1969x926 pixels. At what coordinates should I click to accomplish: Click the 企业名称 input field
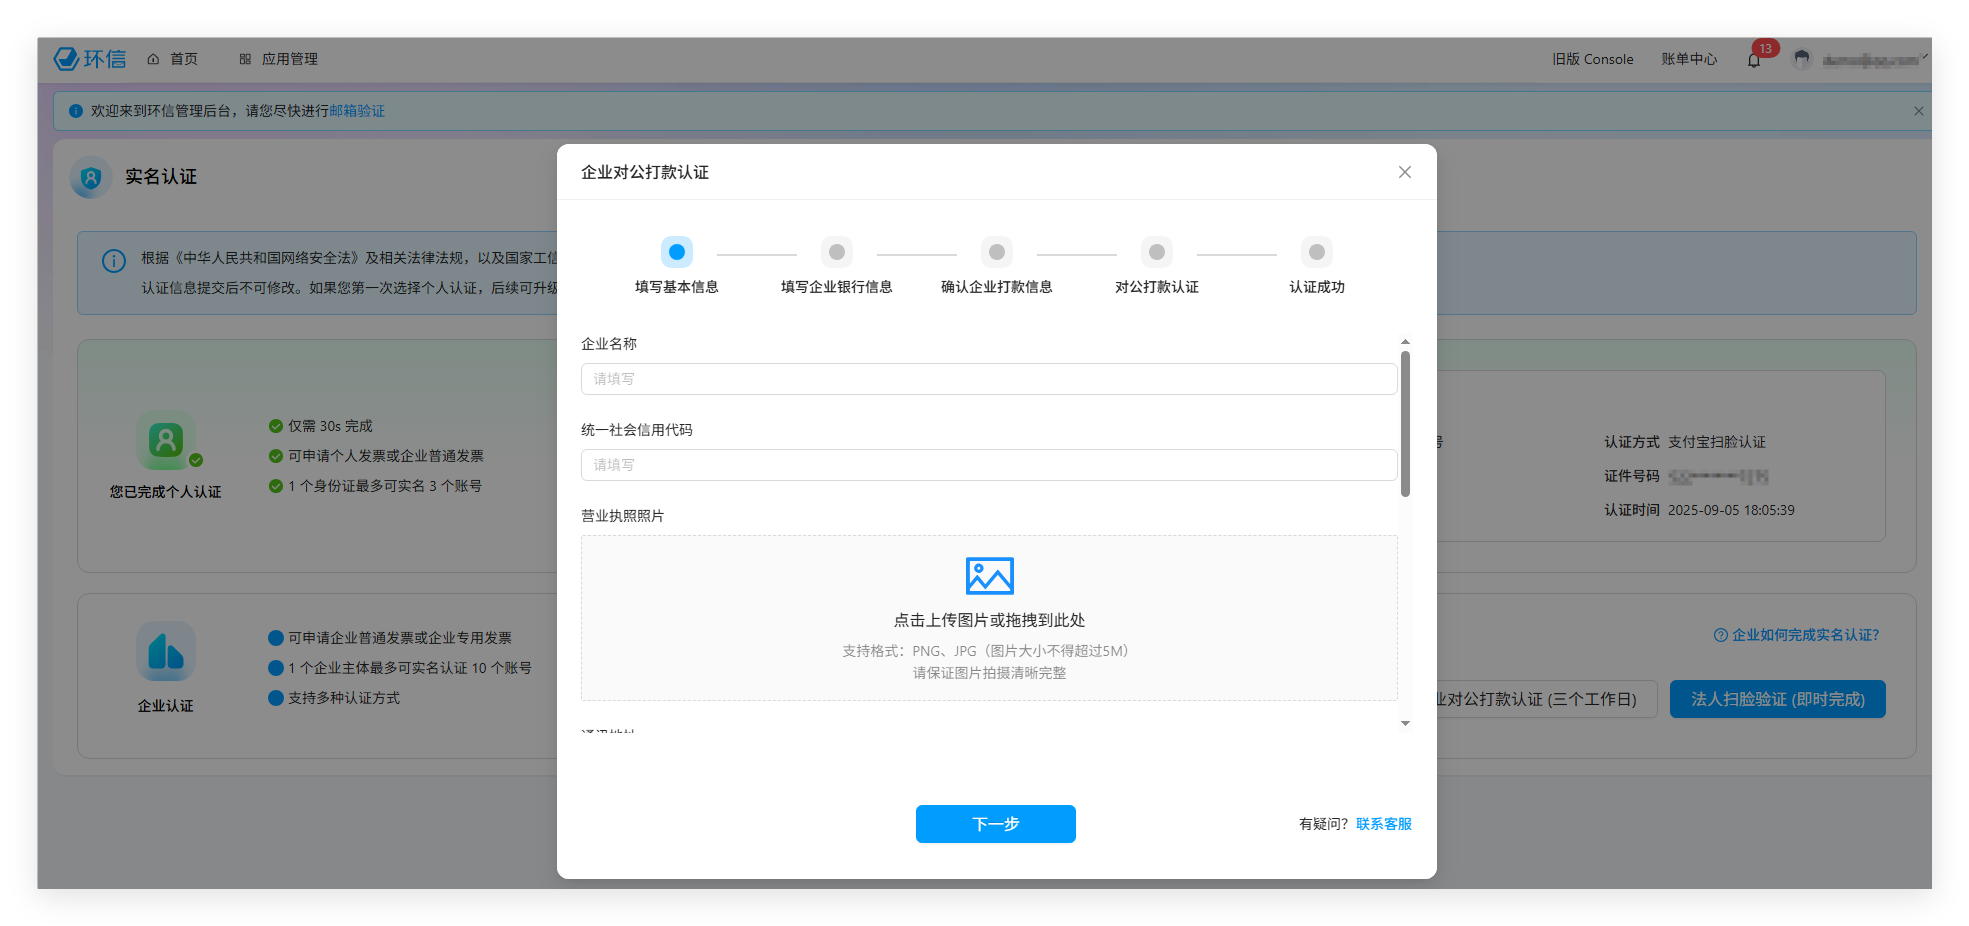coord(988,379)
